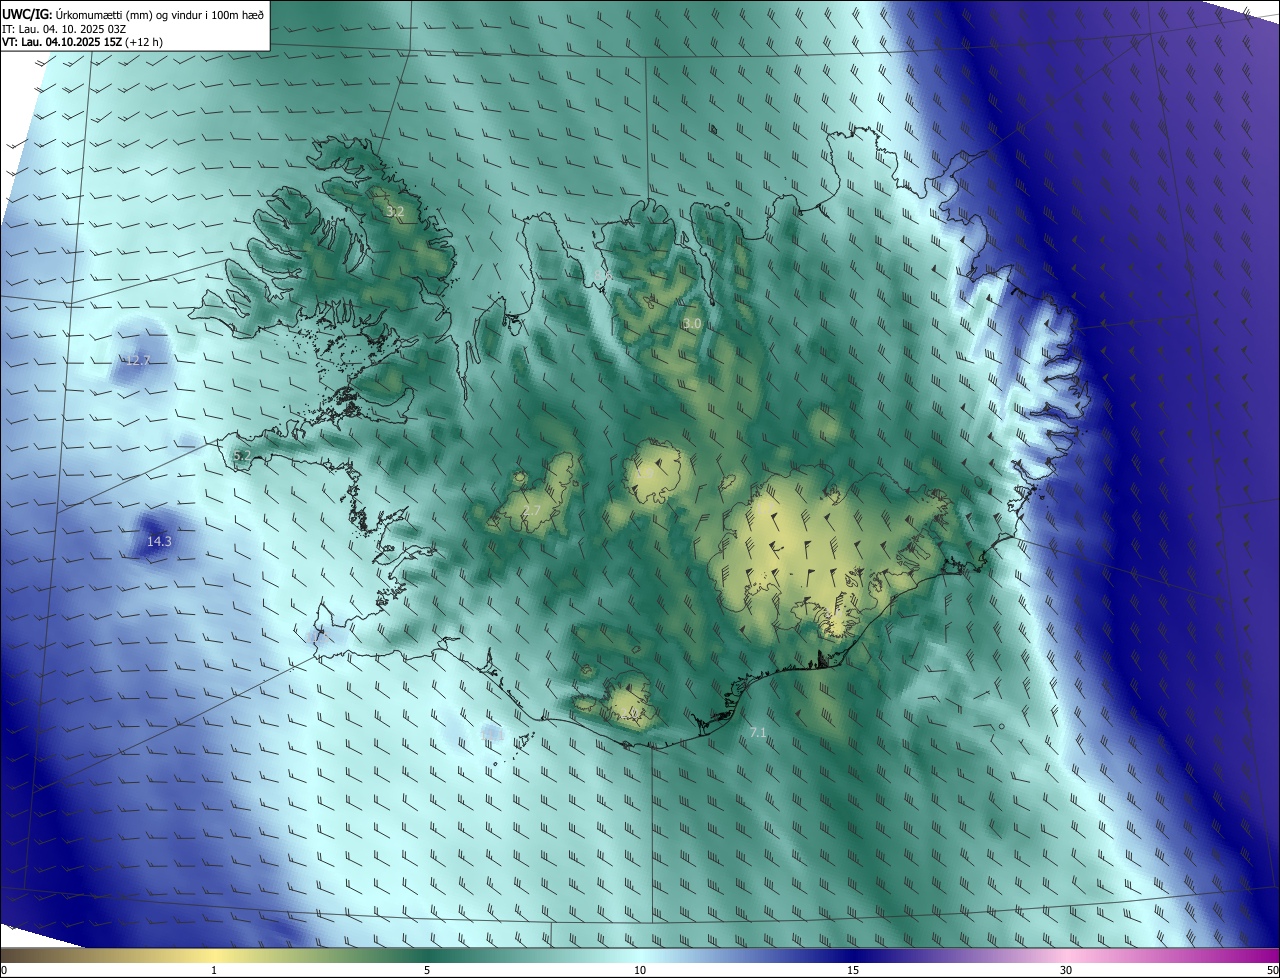
Task: Click the '30' label on the color scale
Action: pyautogui.click(x=1066, y=971)
